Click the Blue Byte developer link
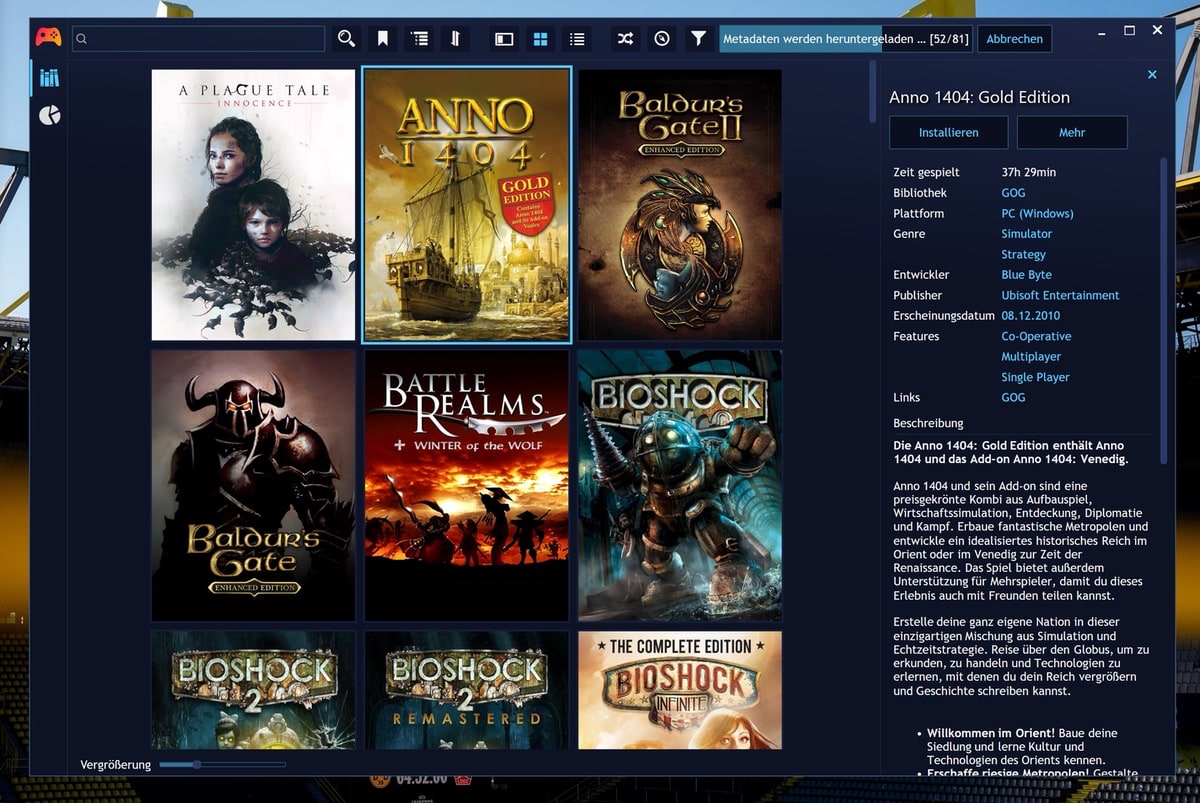This screenshot has width=1200, height=803. (x=1026, y=275)
